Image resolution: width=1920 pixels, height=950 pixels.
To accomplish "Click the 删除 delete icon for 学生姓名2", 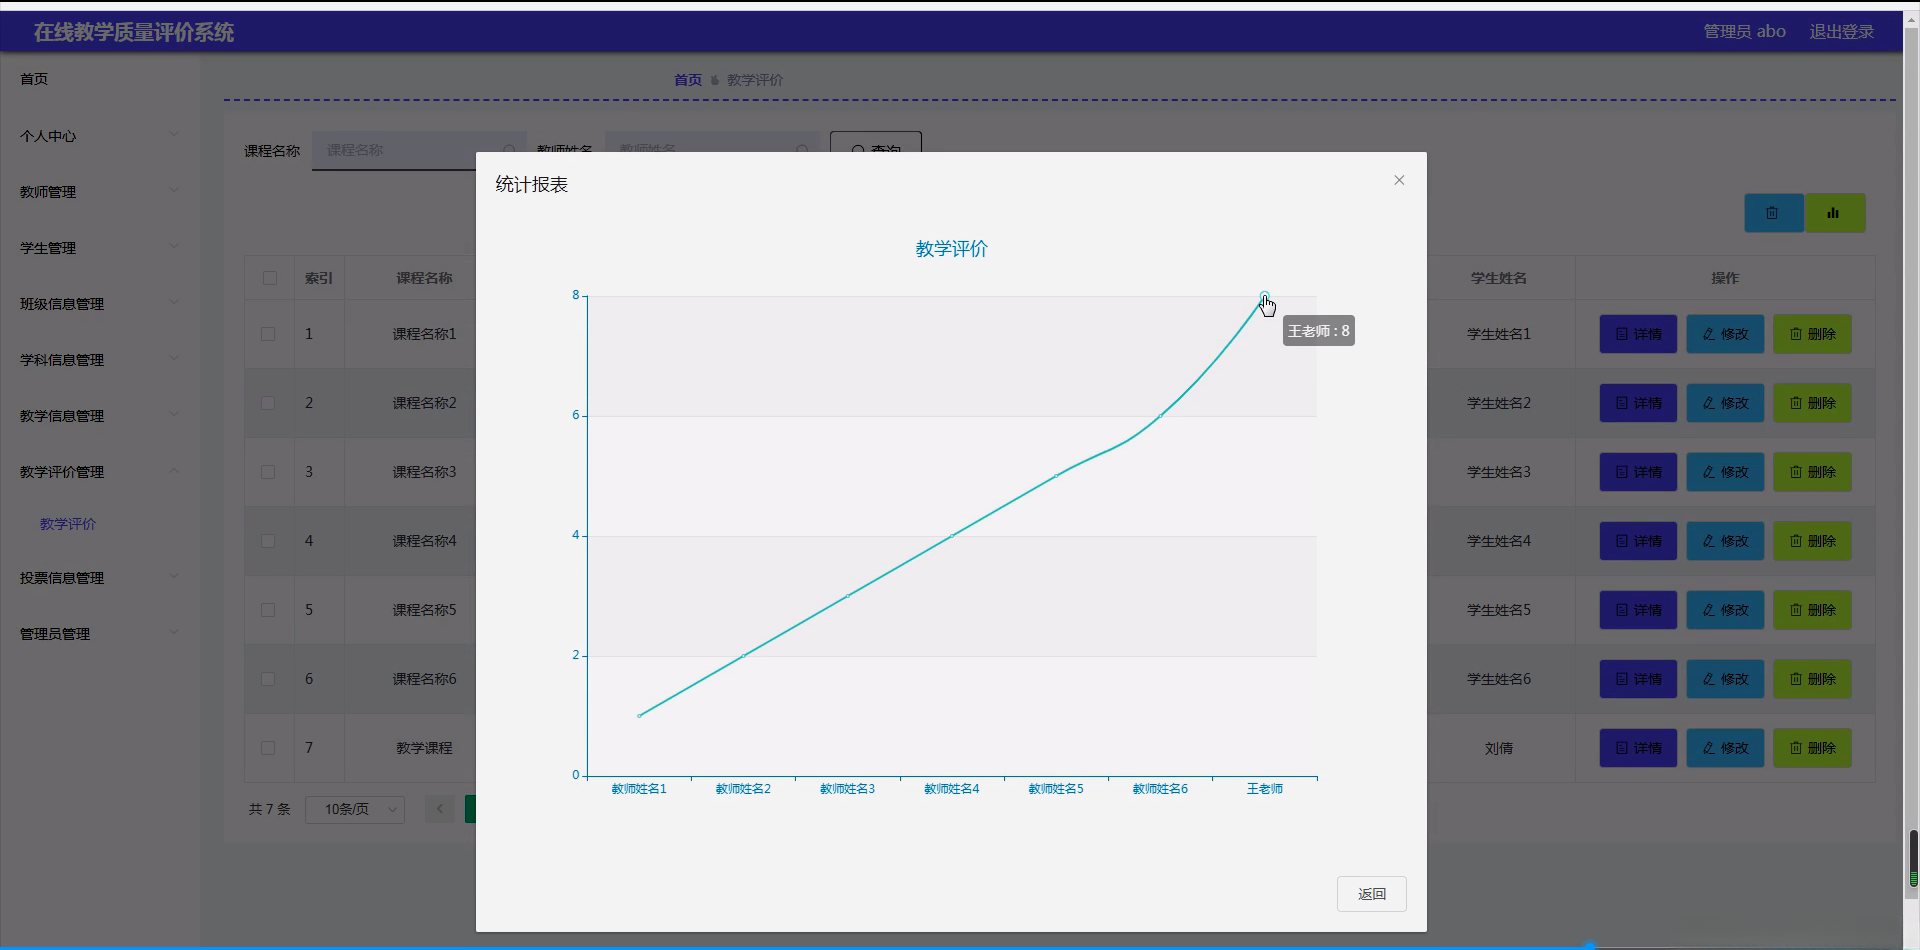I will (x=1811, y=402).
